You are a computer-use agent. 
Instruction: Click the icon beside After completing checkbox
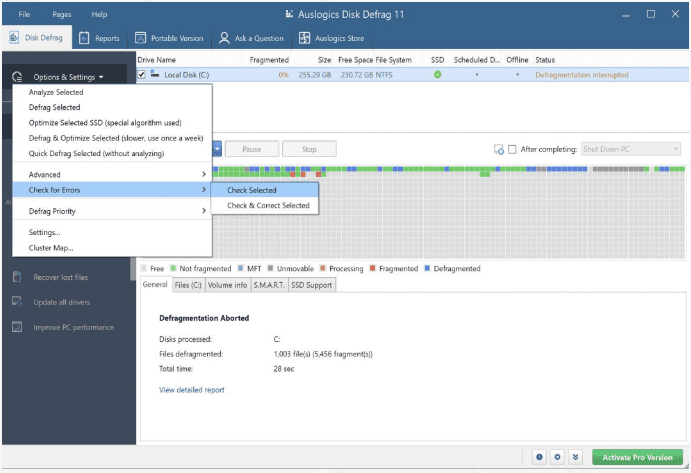pos(499,149)
